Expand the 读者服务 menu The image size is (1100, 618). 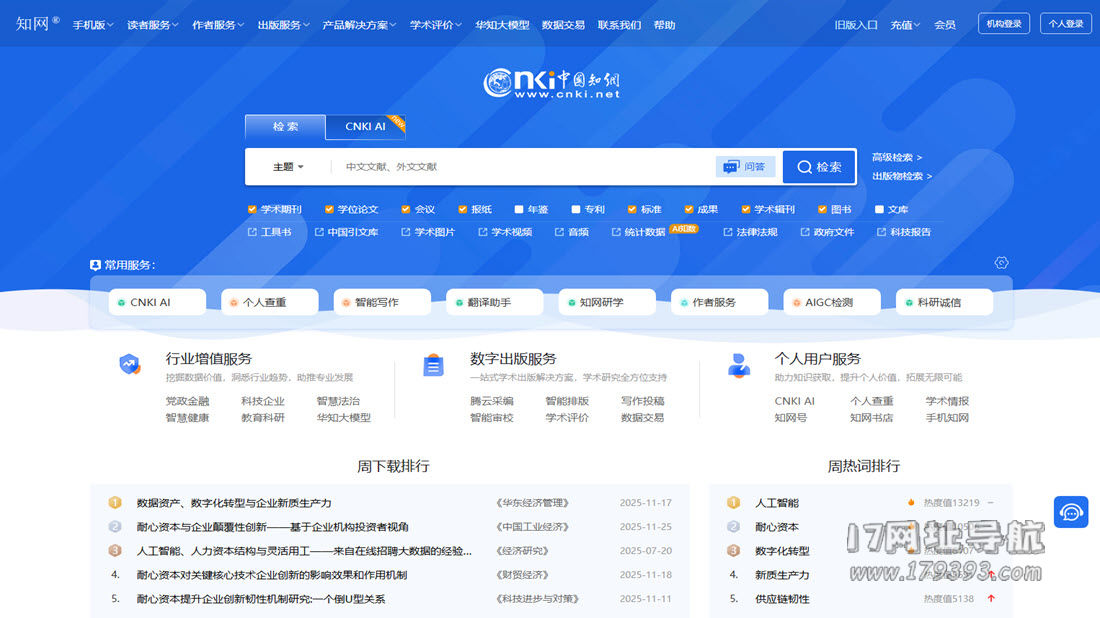pos(153,25)
